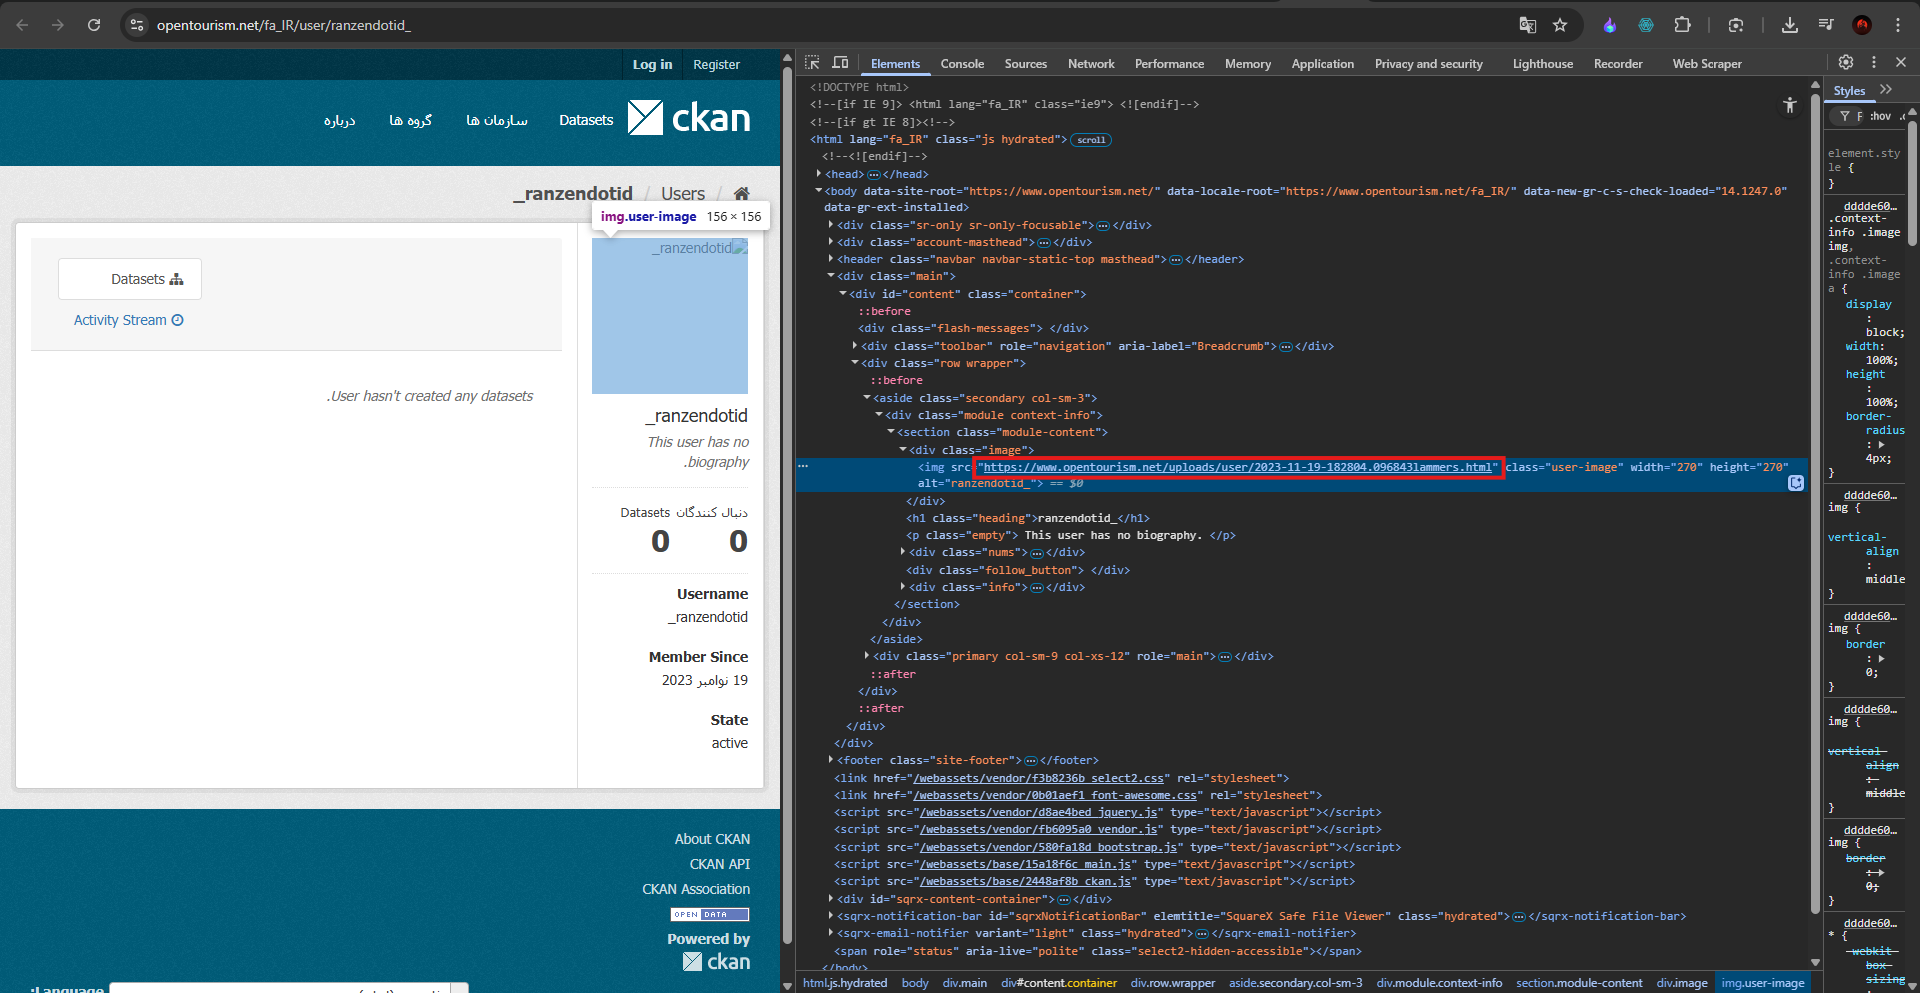The image size is (1920, 993).
Task: Open the extensions puzzle icon
Action: point(1683,25)
